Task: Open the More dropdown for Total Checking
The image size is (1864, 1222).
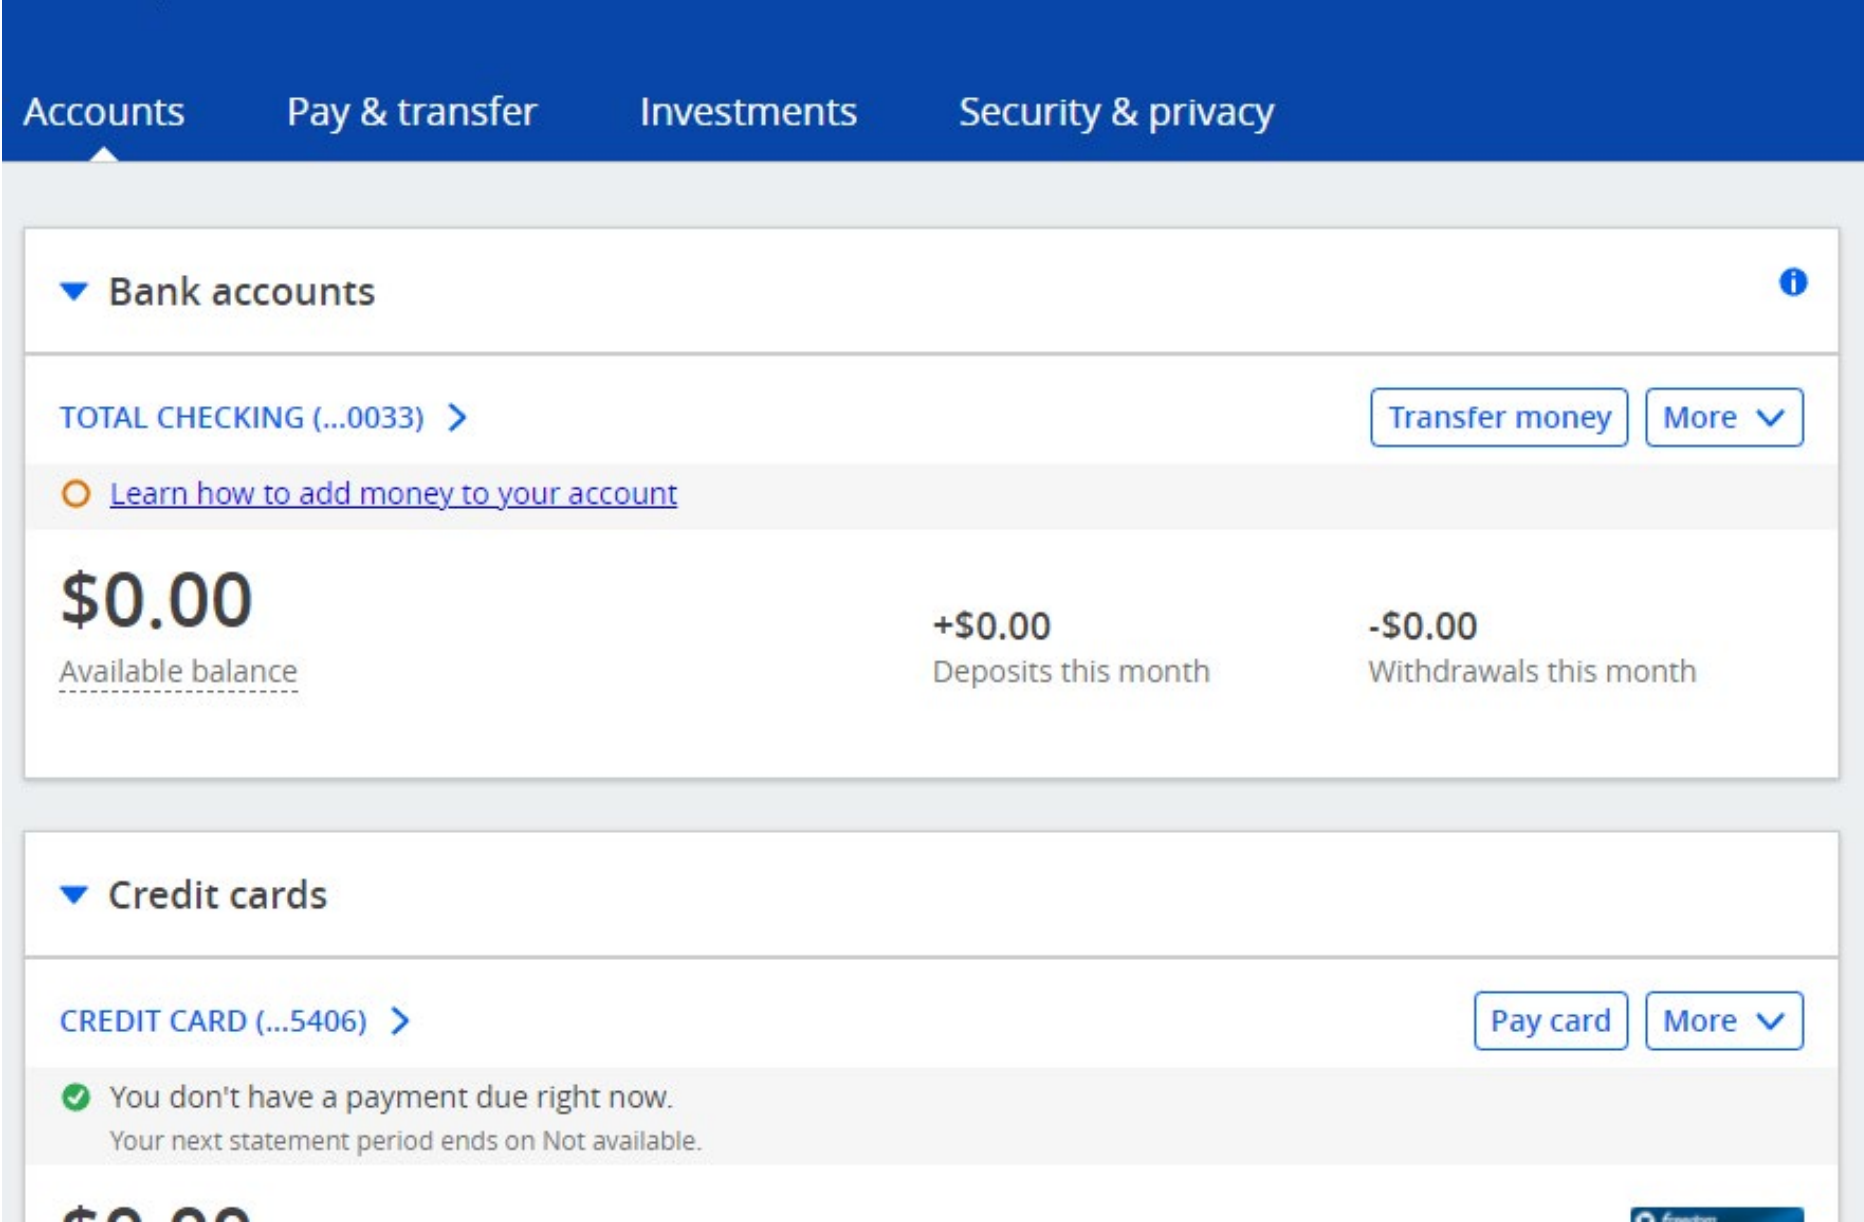Action: pos(1723,417)
